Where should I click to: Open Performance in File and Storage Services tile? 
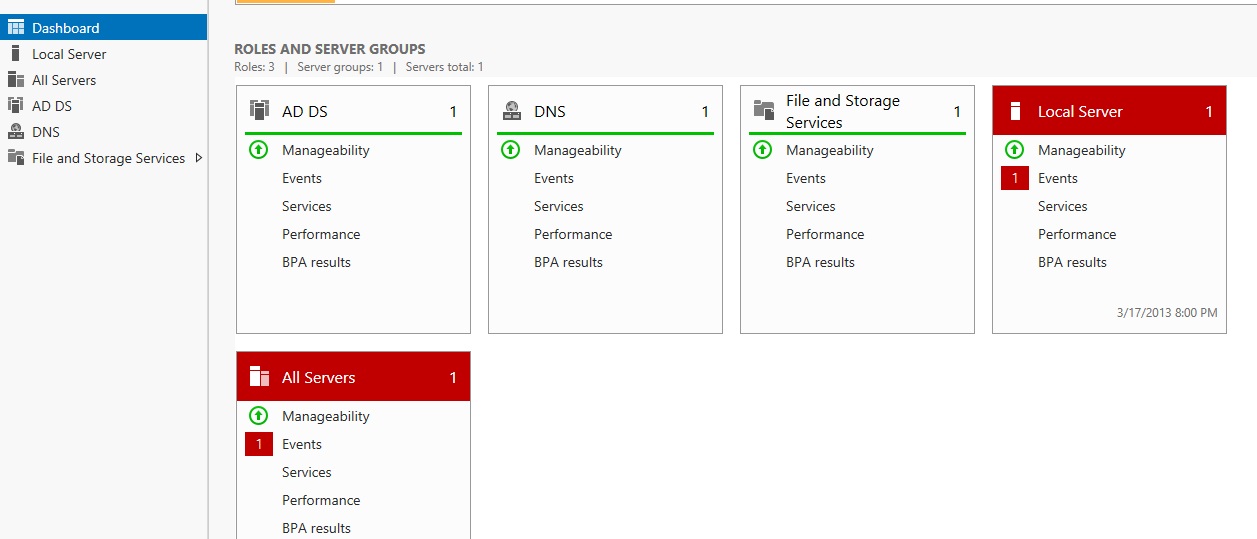point(825,234)
